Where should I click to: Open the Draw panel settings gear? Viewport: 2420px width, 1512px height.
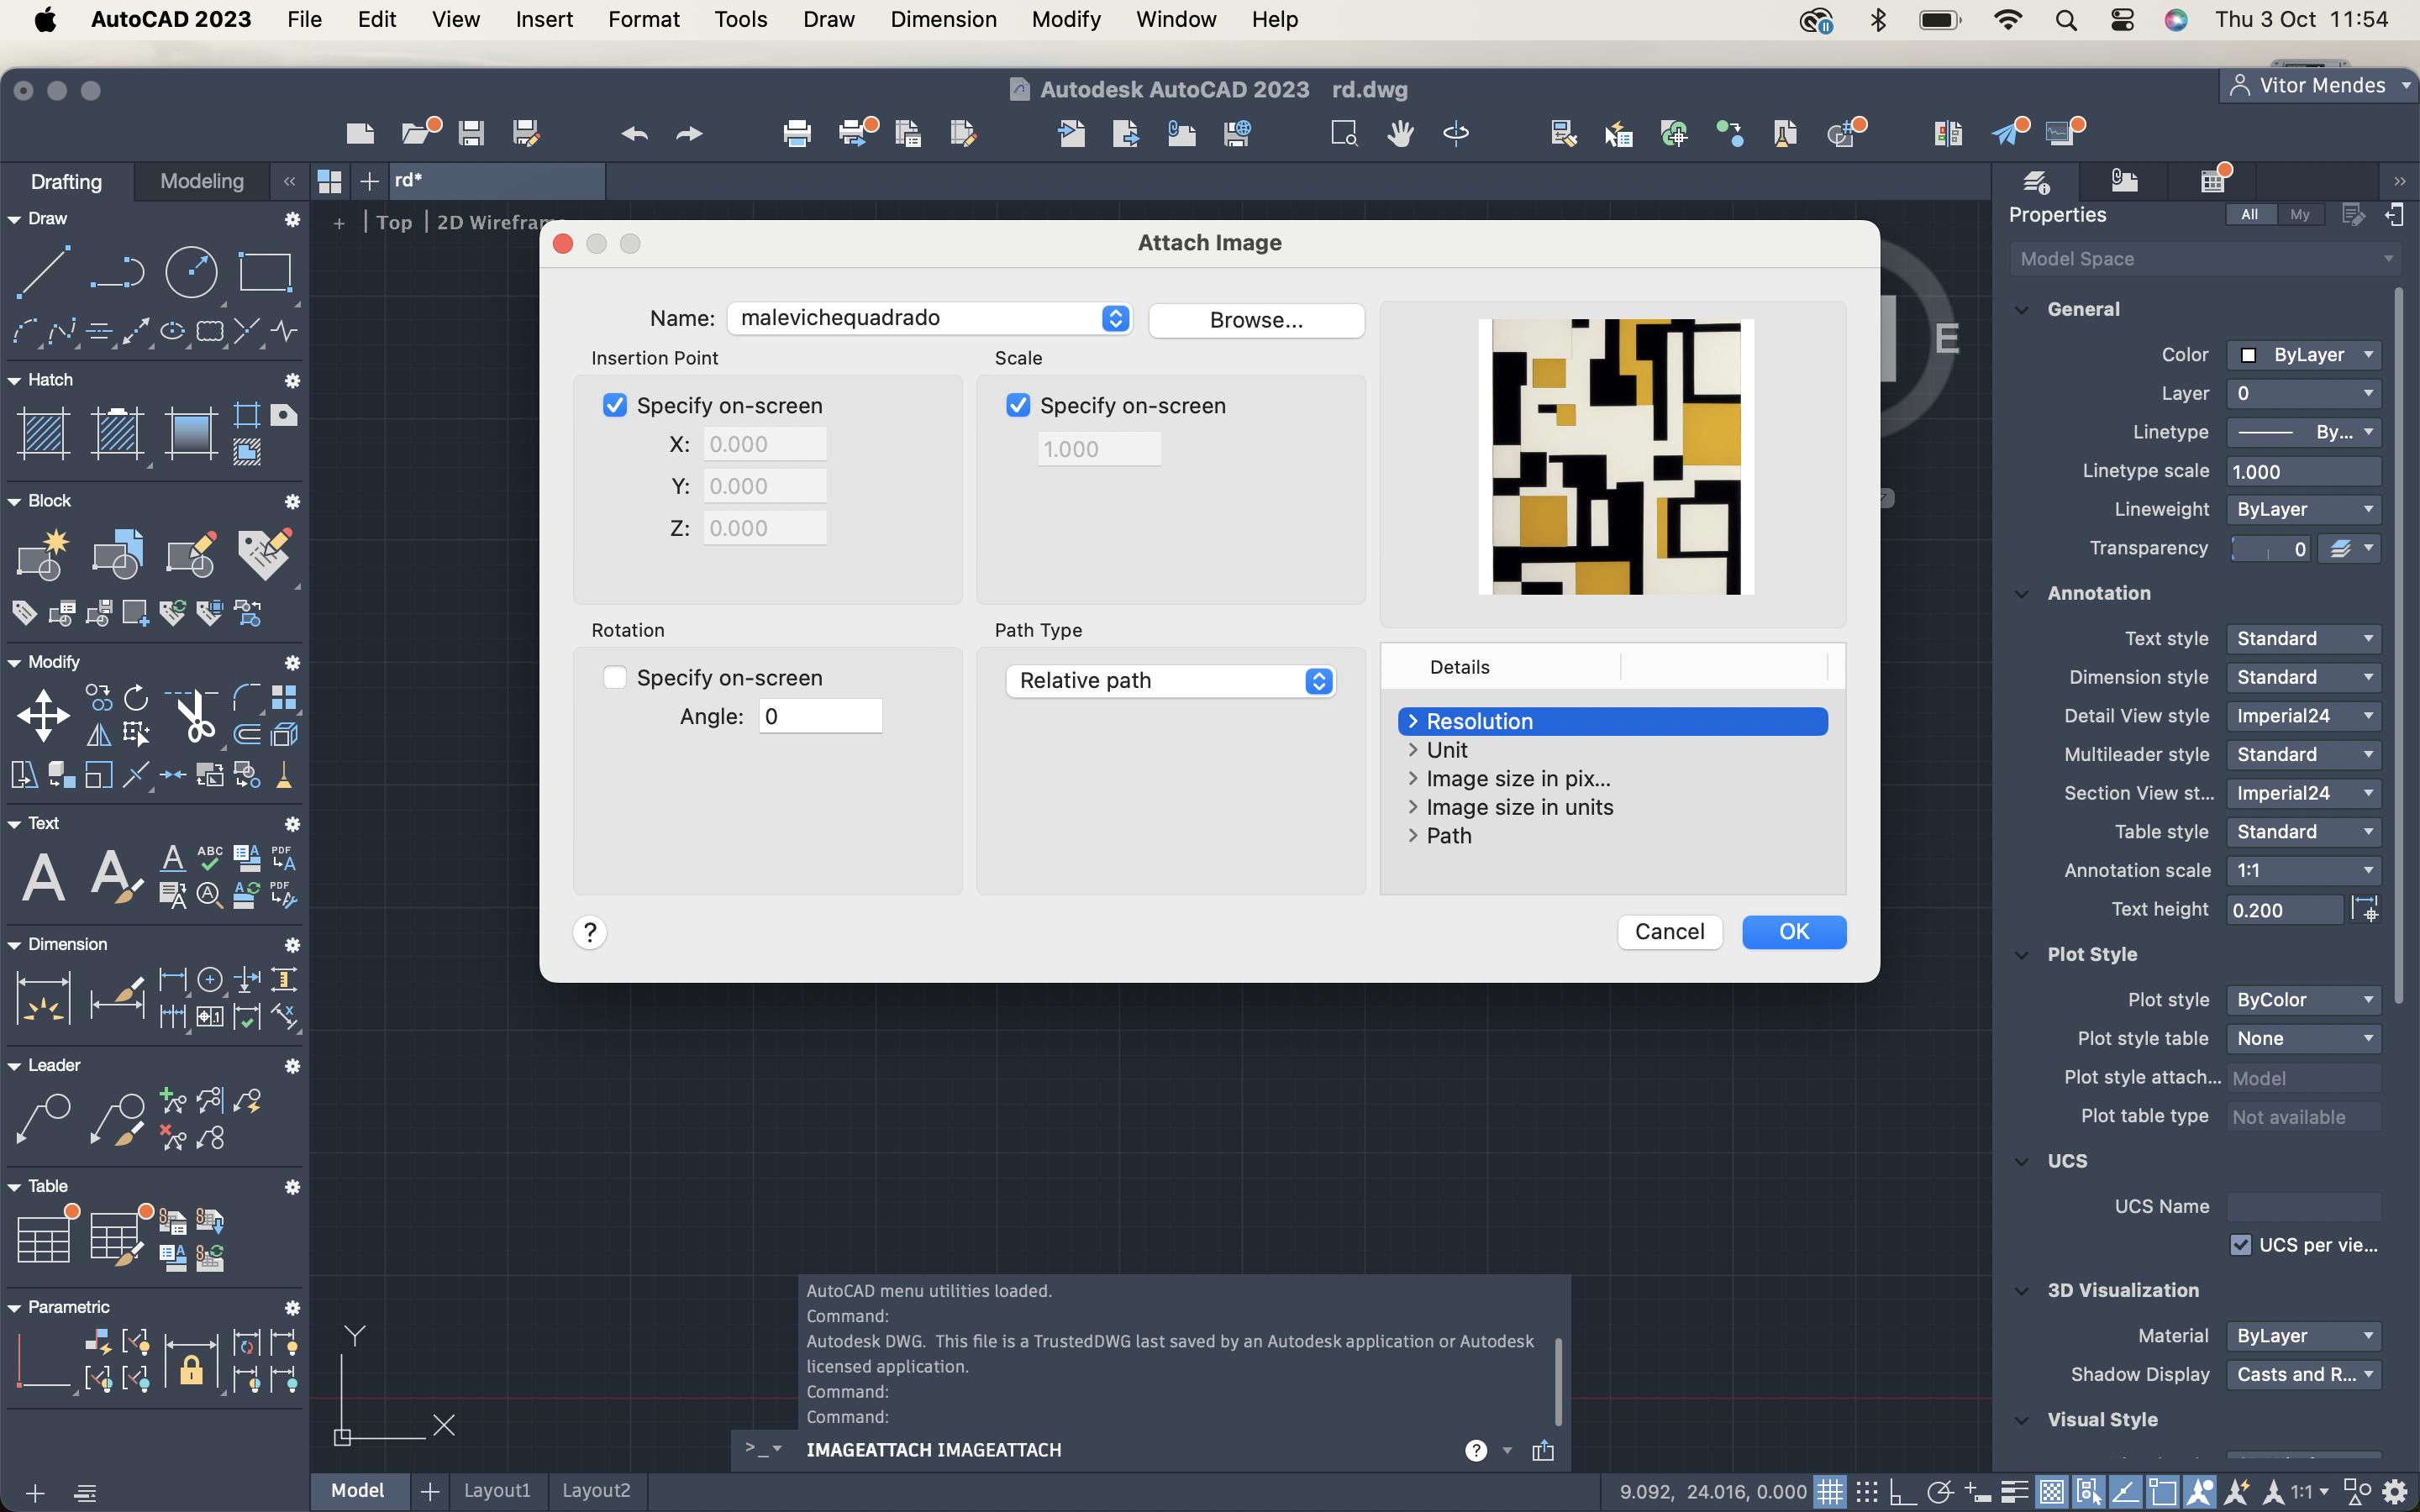tap(292, 219)
